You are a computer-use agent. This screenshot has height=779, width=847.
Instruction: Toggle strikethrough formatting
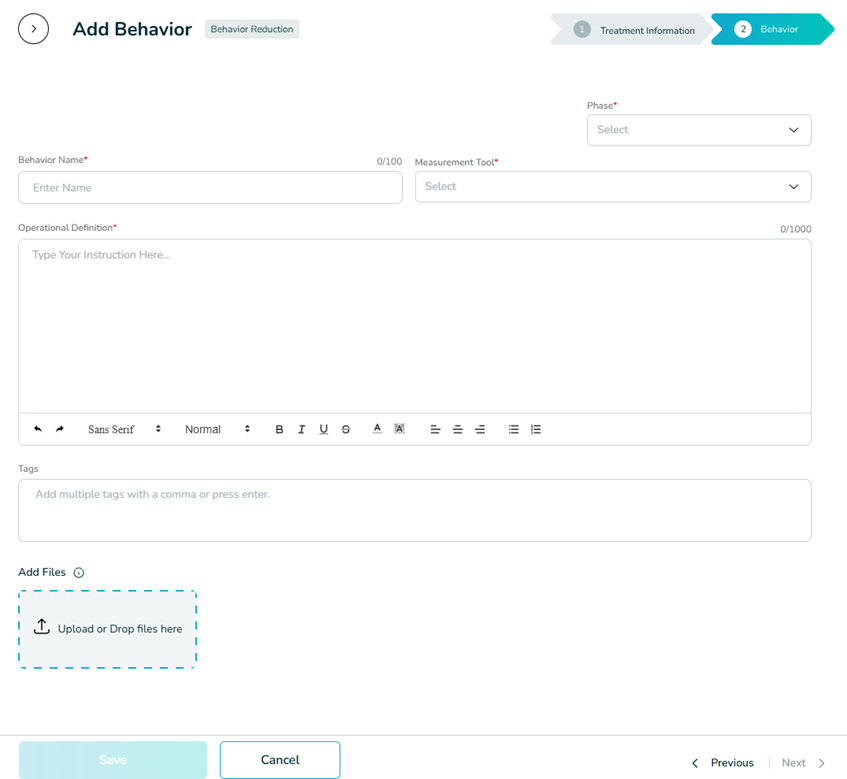pos(346,429)
